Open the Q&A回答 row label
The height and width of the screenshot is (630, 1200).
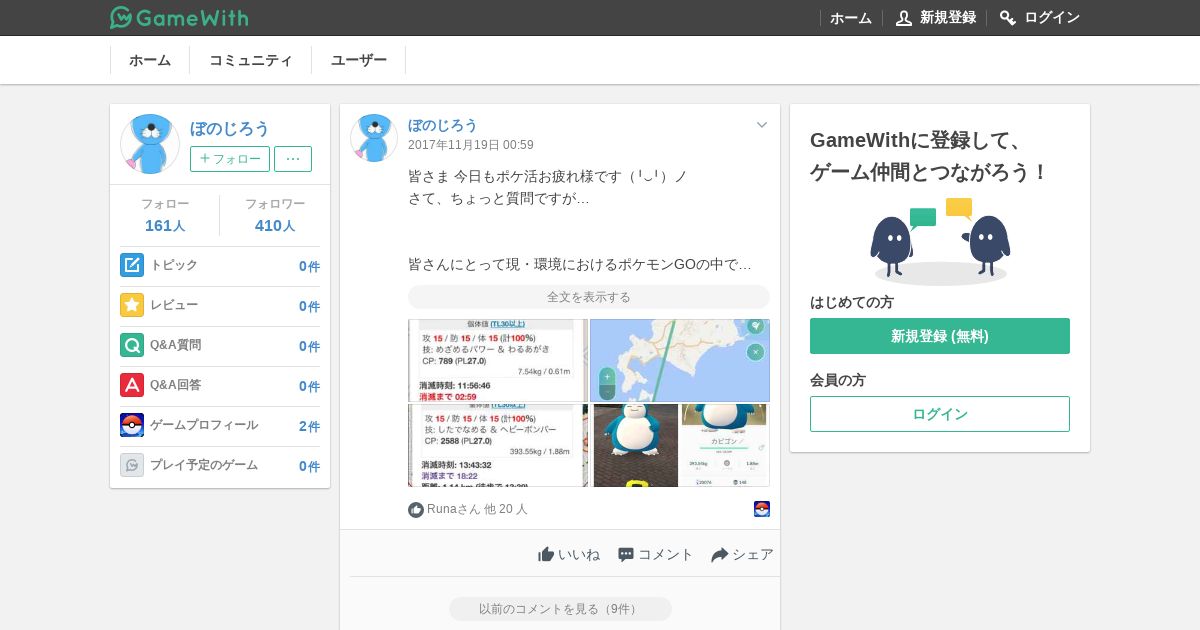176,385
